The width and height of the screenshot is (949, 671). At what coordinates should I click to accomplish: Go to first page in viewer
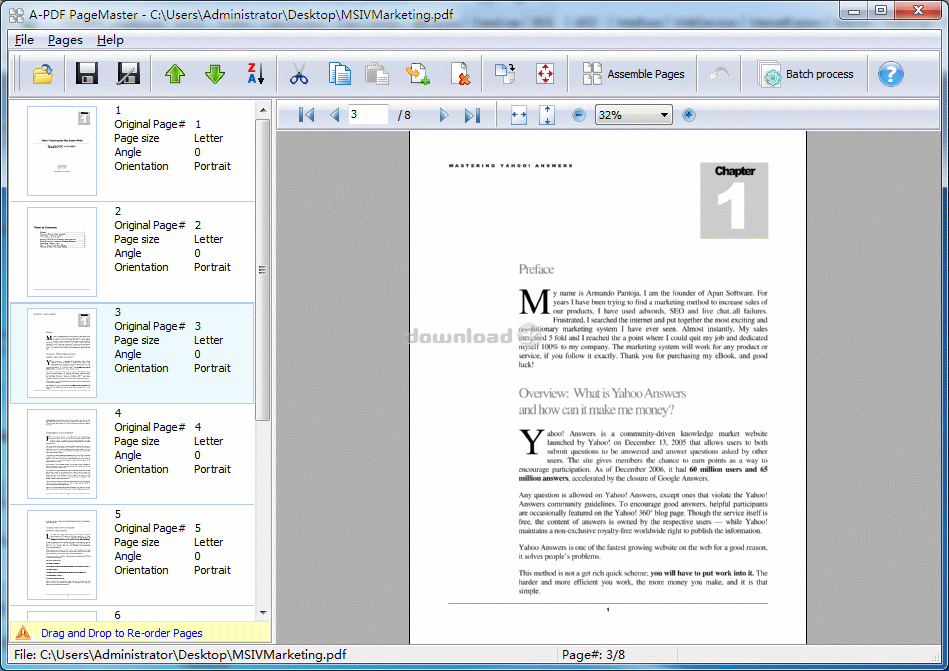click(306, 115)
